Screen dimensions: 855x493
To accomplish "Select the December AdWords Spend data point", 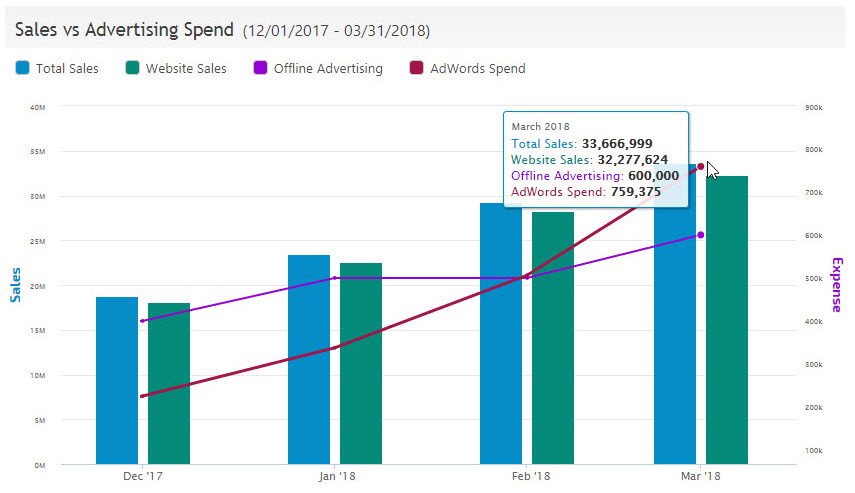I will click(143, 396).
